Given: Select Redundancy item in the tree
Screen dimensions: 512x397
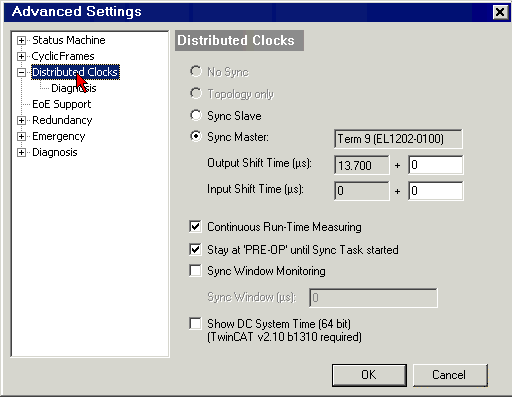Looking at the screenshot, I should [x=62, y=120].
